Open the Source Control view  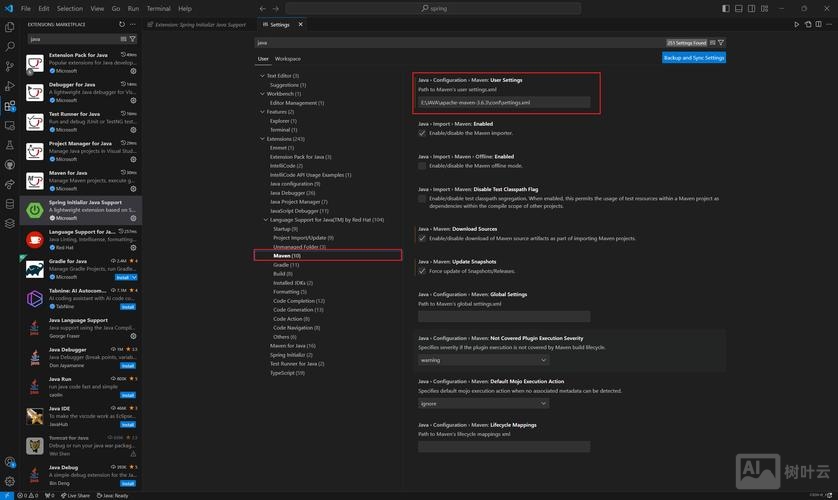click(10, 66)
